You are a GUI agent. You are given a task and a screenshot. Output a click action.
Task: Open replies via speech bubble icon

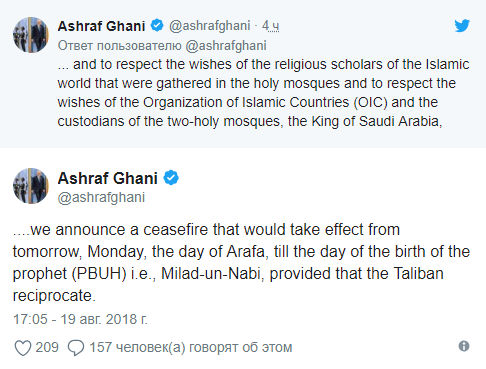pyautogui.click(x=76, y=348)
